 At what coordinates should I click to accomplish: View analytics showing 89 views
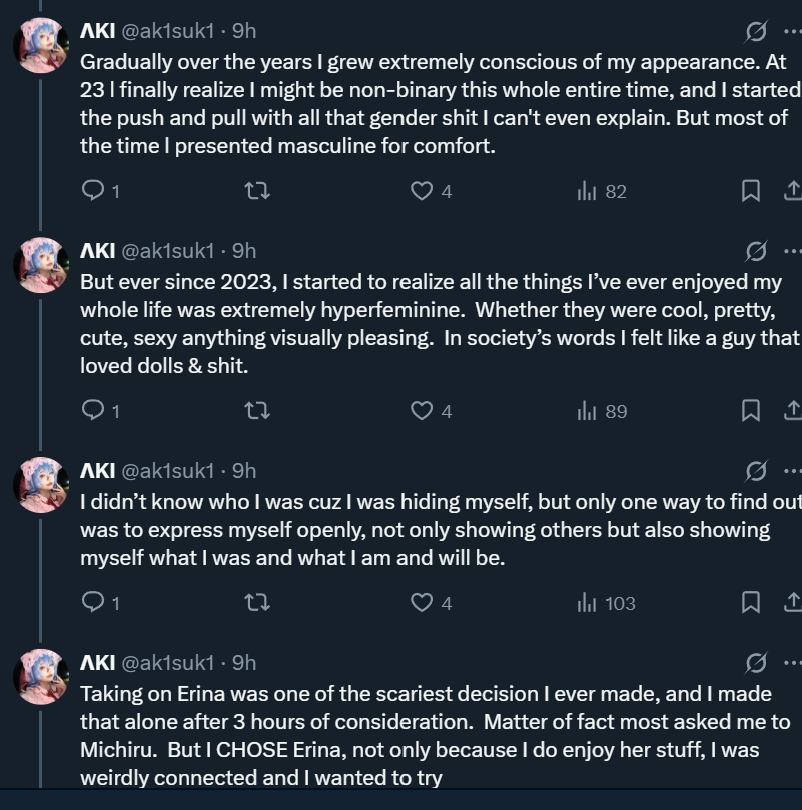tap(601, 410)
